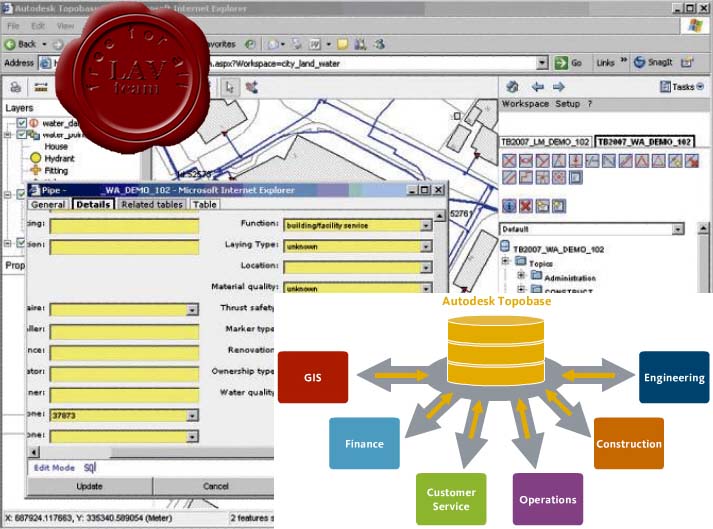The height and width of the screenshot is (529, 713).
Task: Click the document with star icon
Action: 559,206
